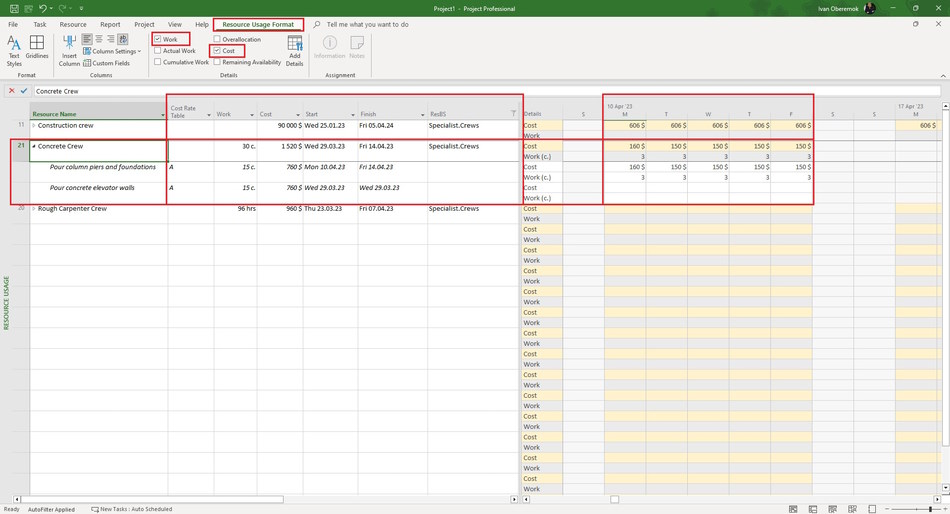Click the zoom in plus icon
Image resolution: width=950 pixels, height=514 pixels.
click(946, 509)
